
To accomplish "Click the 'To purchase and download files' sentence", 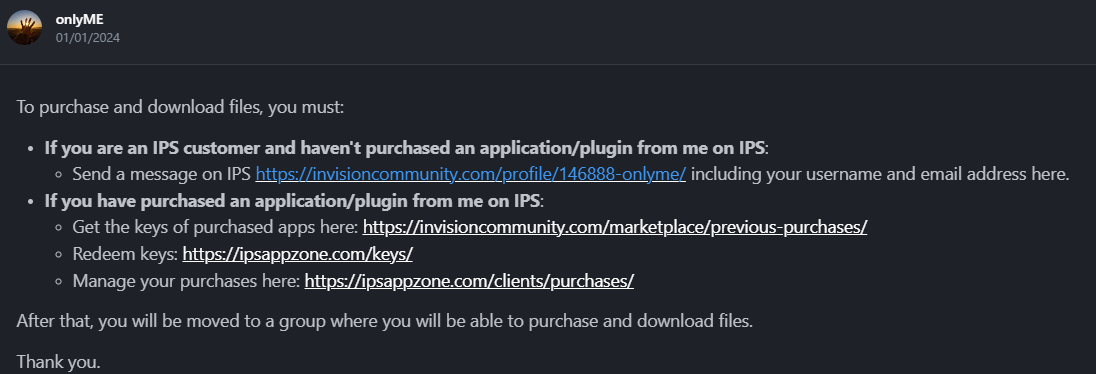I will tap(180, 108).
